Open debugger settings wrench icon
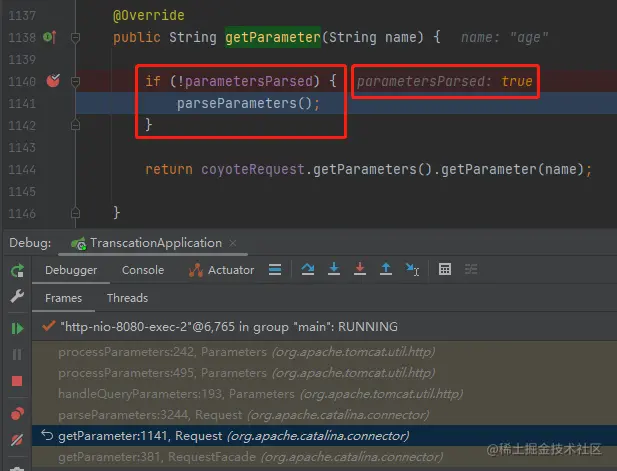617x471 pixels. [17, 296]
